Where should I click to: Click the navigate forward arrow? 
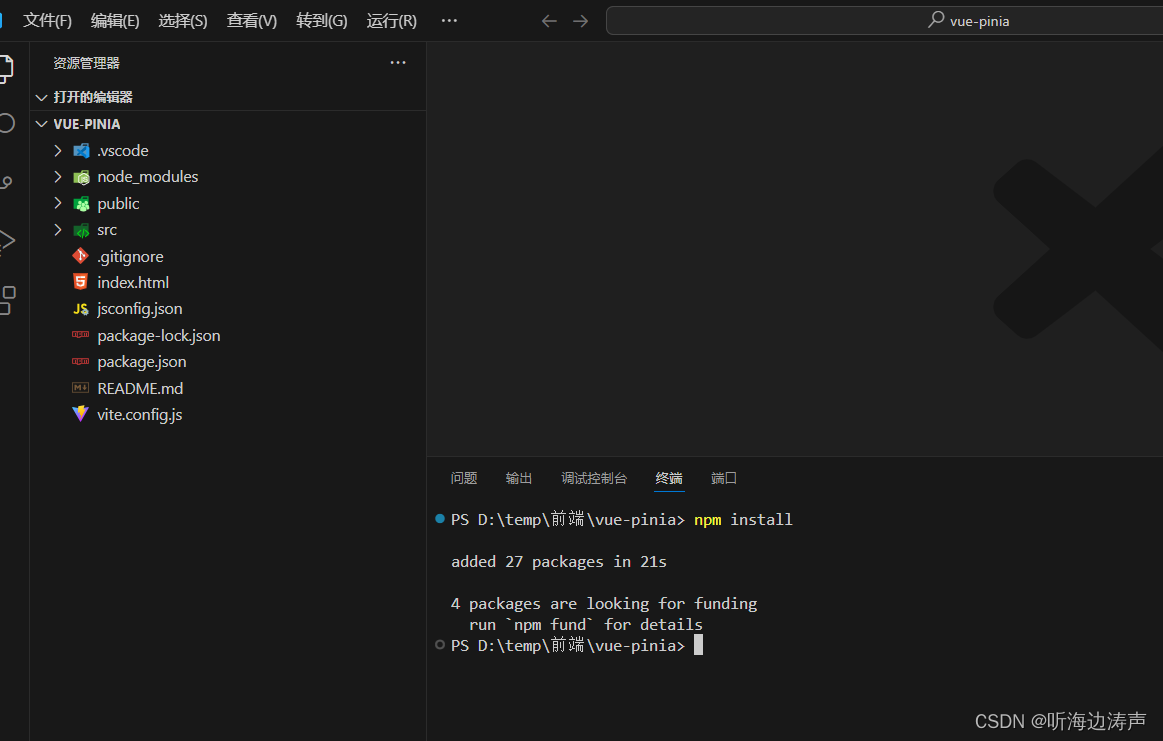click(581, 21)
